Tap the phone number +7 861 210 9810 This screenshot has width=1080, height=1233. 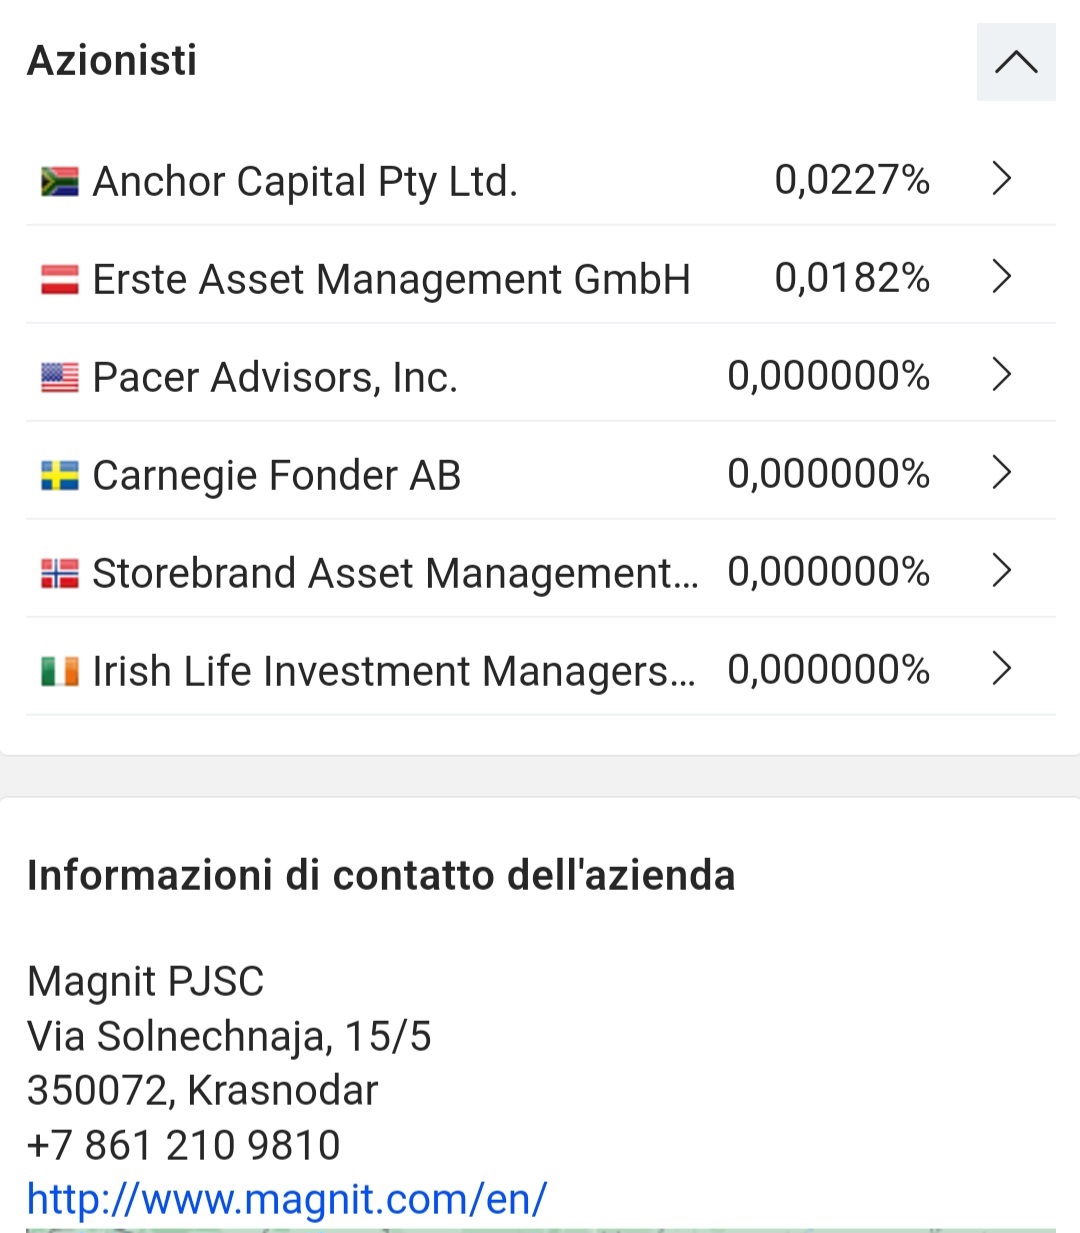(184, 1145)
